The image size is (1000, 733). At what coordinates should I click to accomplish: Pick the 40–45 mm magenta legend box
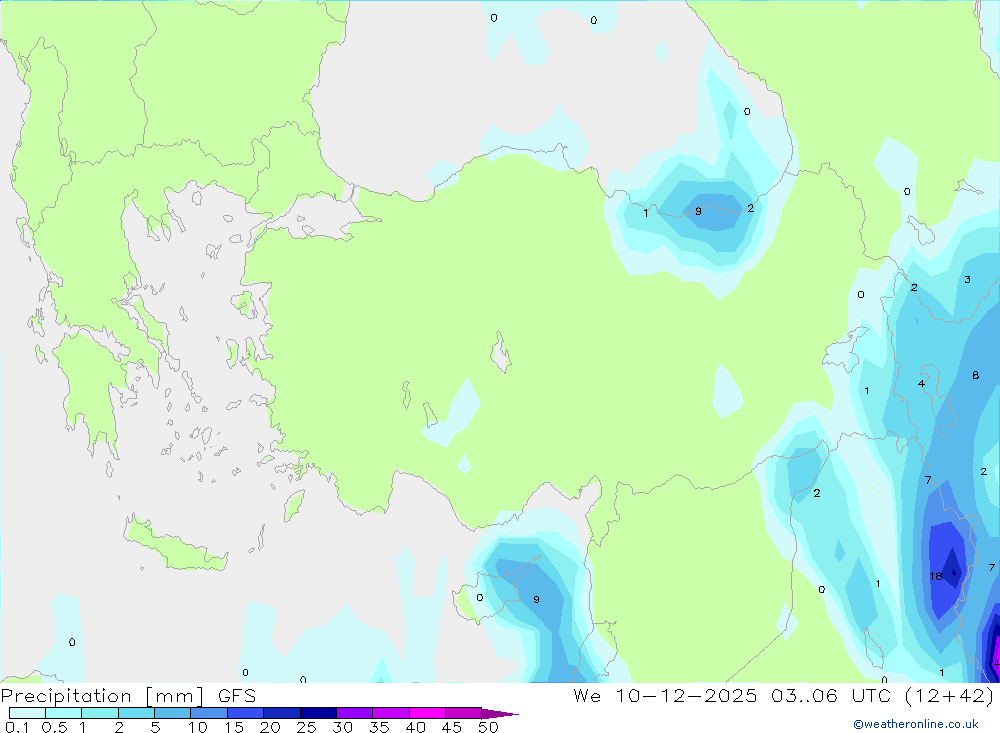(427, 713)
